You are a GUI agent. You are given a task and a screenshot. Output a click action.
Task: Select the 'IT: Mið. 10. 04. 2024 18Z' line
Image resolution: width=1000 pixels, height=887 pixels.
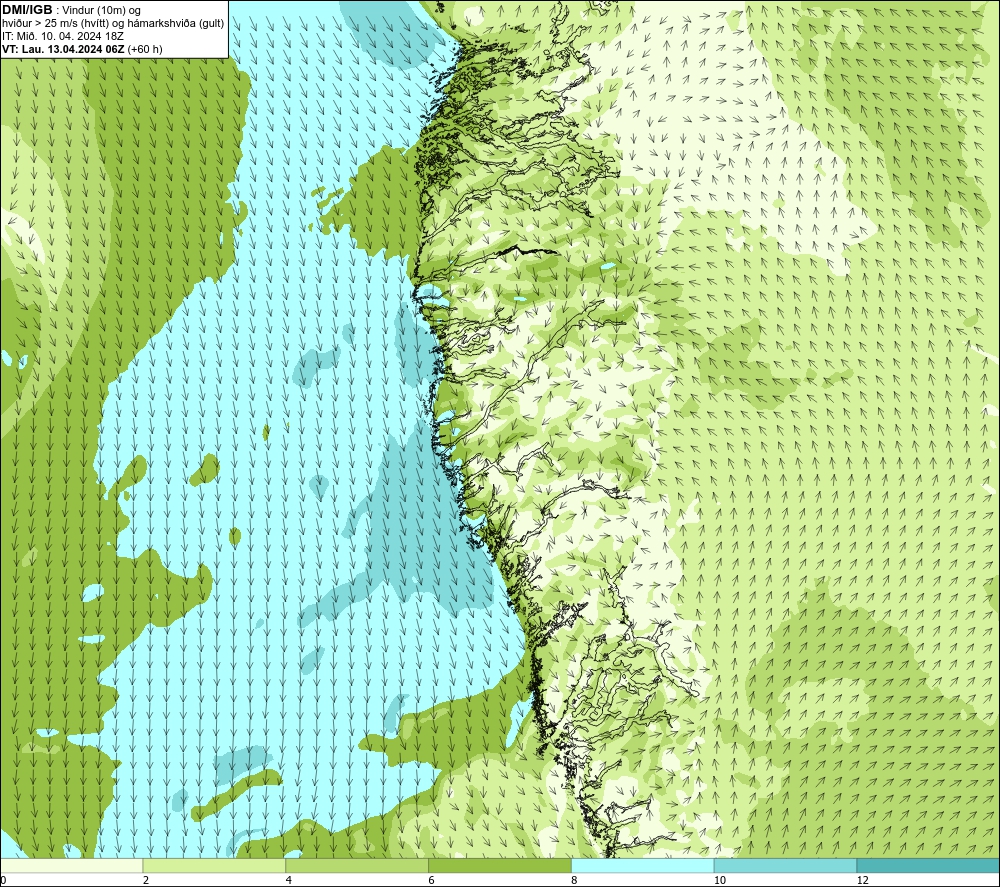point(62,36)
